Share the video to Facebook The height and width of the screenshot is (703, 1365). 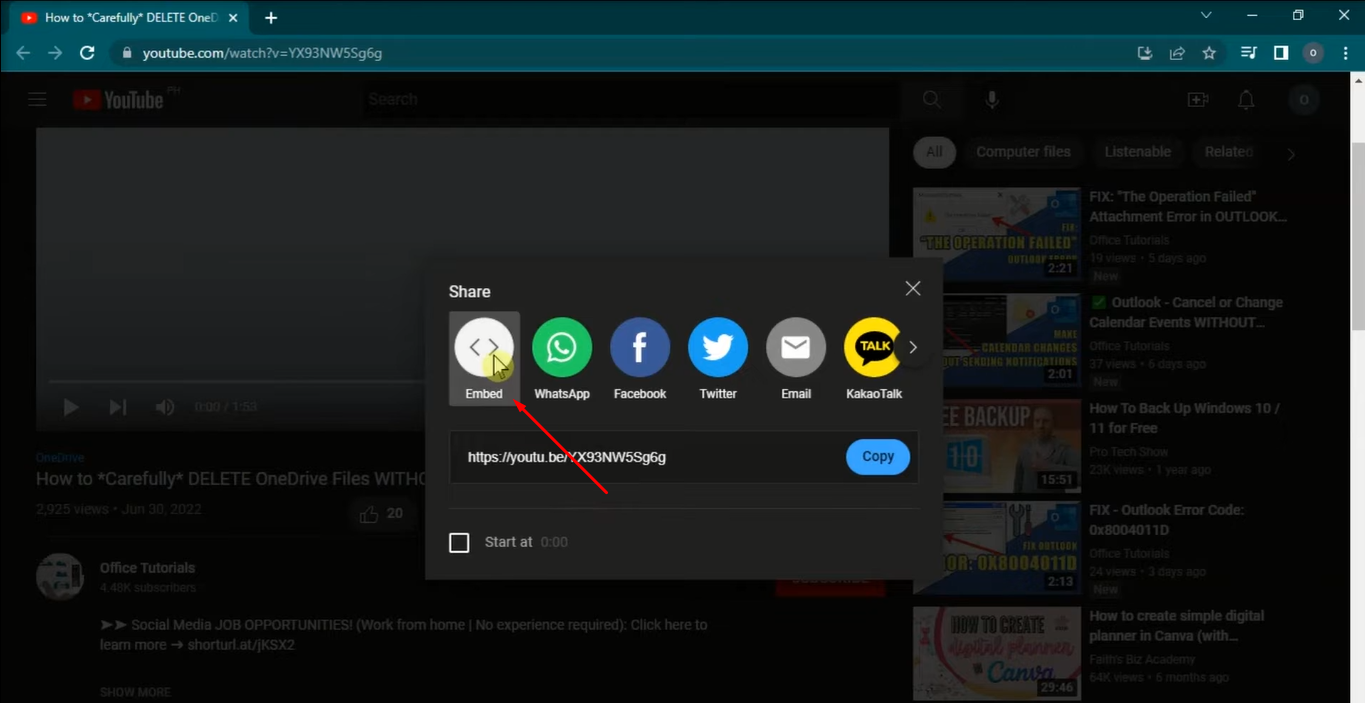pyautogui.click(x=639, y=346)
